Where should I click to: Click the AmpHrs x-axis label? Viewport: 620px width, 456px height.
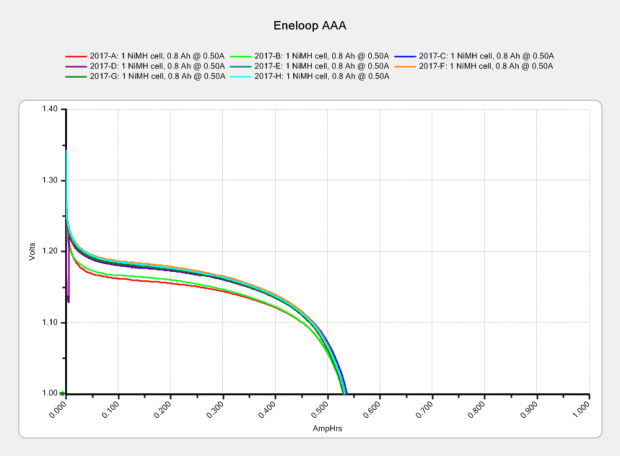pyautogui.click(x=327, y=429)
